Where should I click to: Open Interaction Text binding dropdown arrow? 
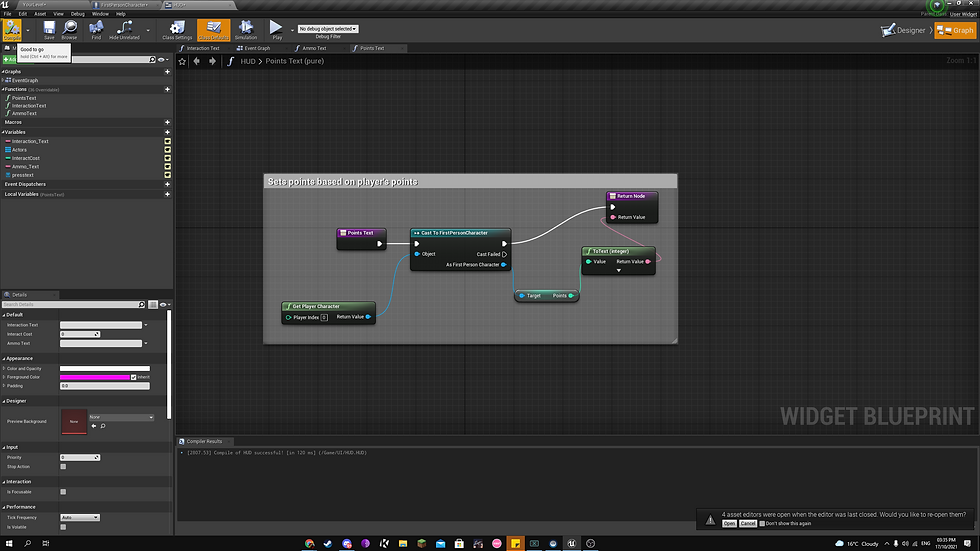[x=146, y=325]
